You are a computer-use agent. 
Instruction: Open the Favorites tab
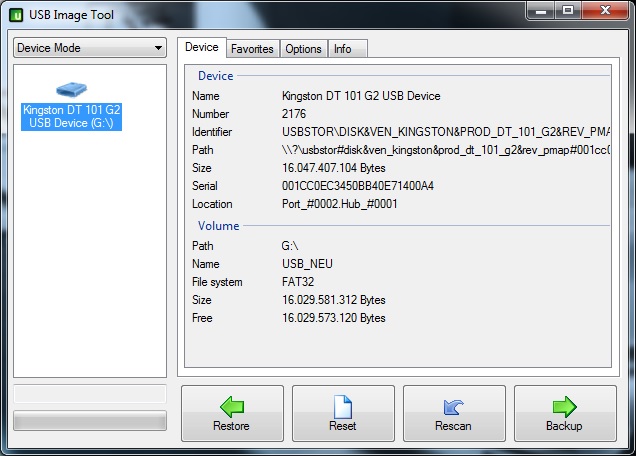click(x=252, y=49)
